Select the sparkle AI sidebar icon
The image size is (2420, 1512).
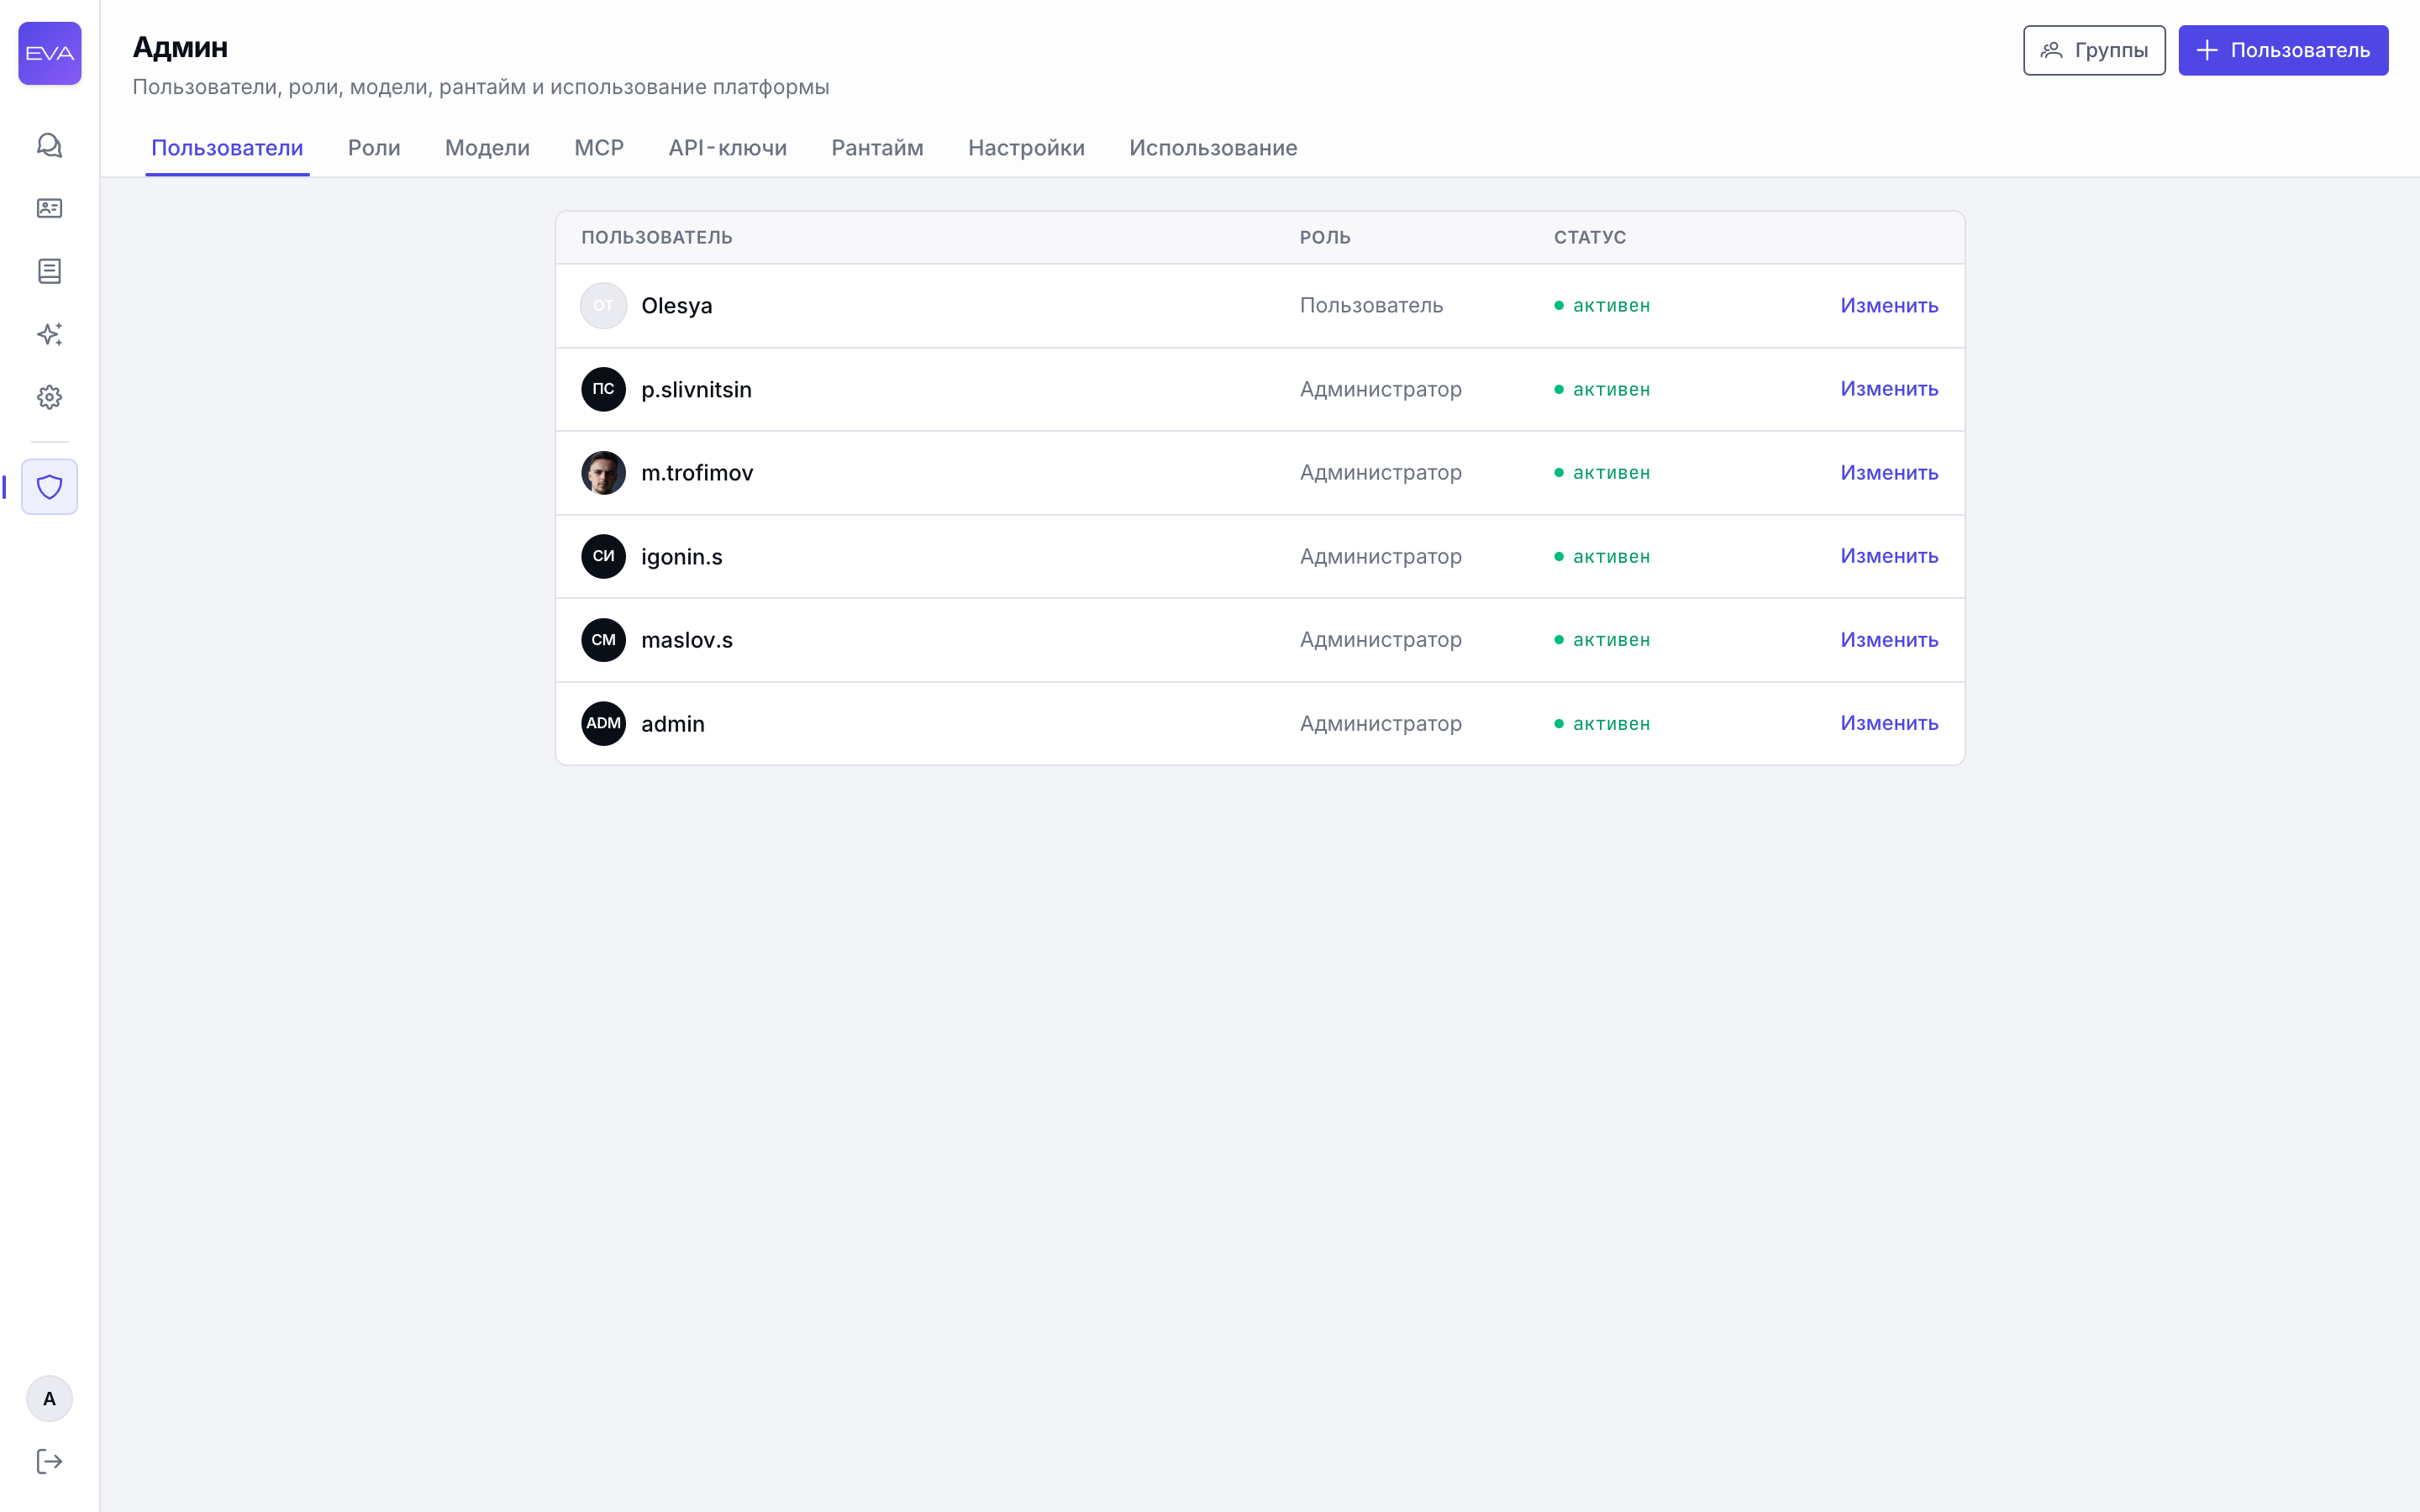(x=49, y=334)
